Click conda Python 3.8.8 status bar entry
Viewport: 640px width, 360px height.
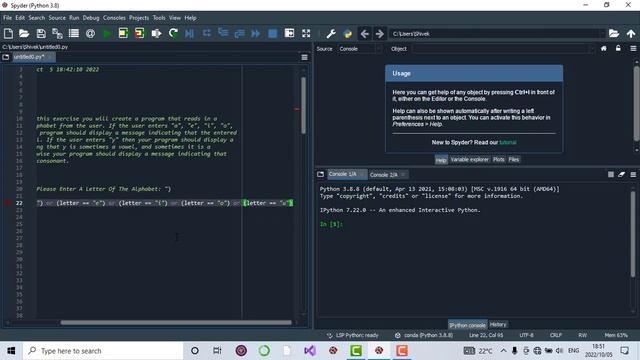(x=424, y=335)
